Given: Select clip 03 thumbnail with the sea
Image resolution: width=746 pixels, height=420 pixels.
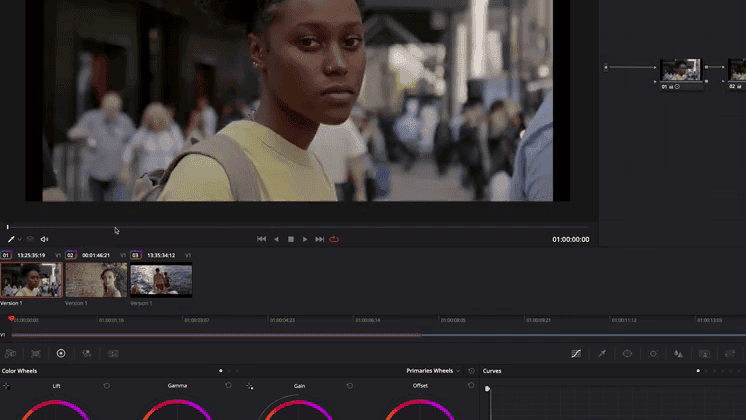Looking at the screenshot, I should click(161, 280).
